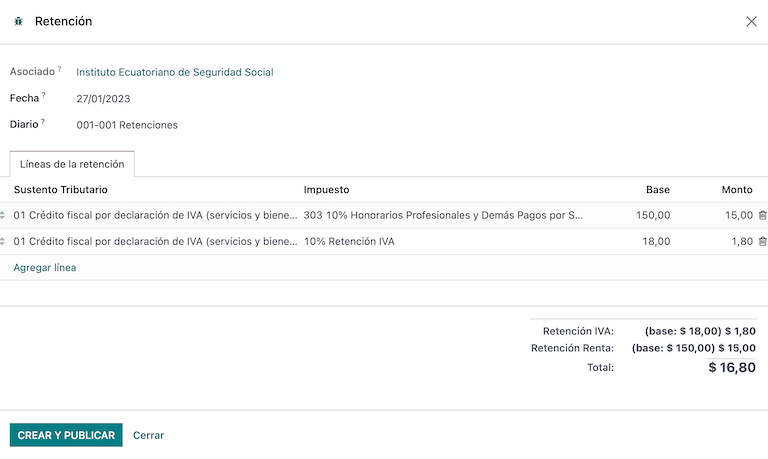This screenshot has width=768, height=459.
Task: Show help tooltip for Diario field
Action: [44, 121]
